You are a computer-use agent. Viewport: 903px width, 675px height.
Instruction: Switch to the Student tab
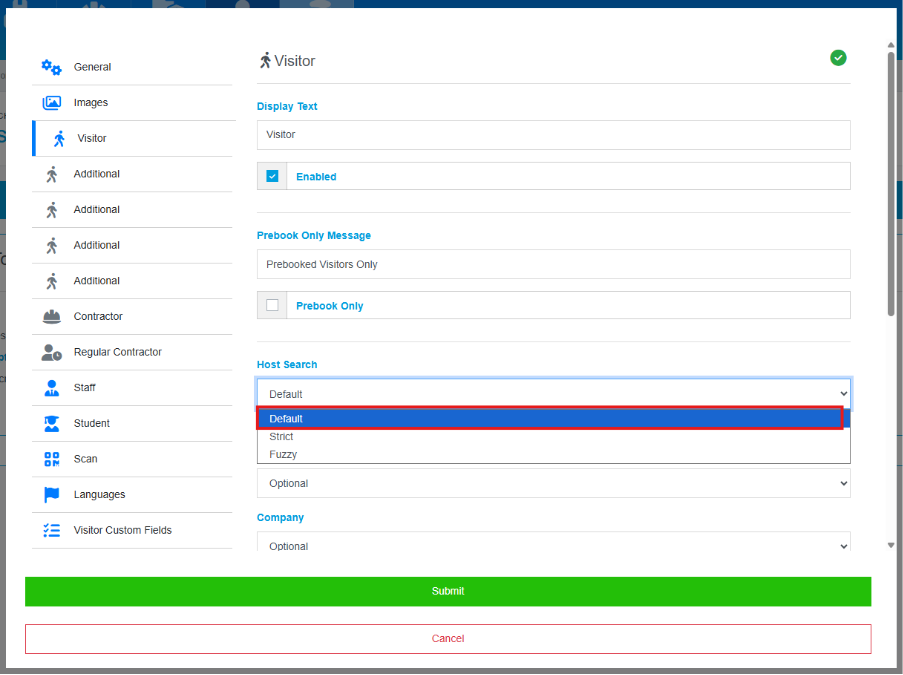point(132,423)
